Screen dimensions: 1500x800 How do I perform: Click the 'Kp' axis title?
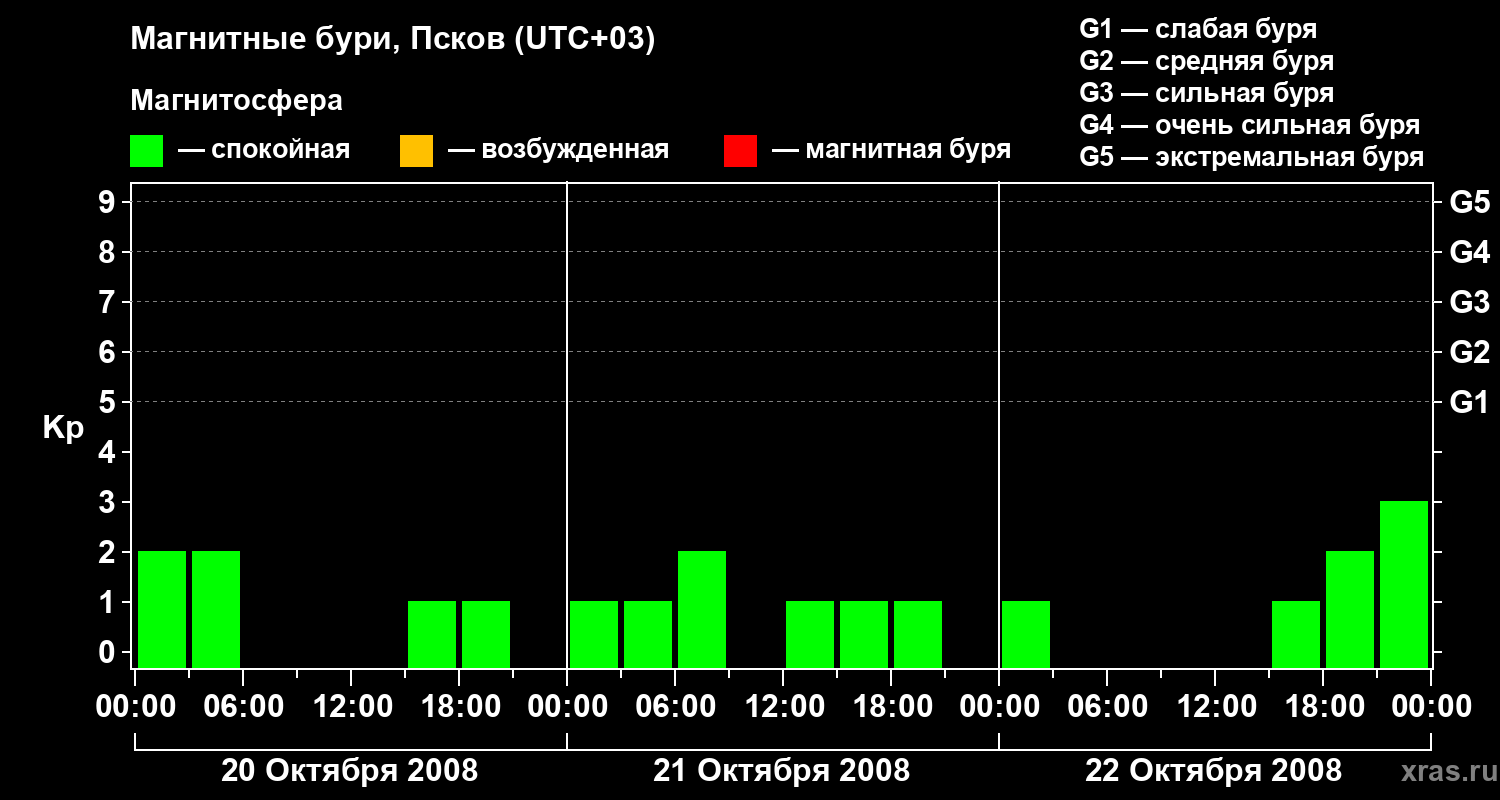coord(63,428)
